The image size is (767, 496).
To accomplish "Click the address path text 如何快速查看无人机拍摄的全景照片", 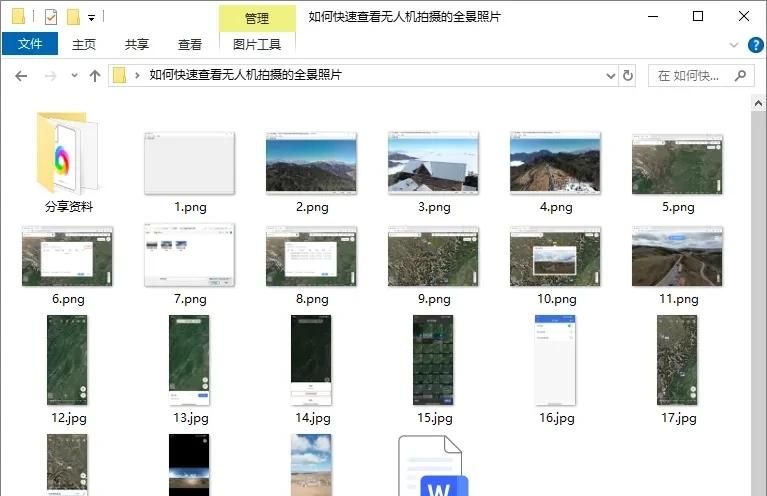I will pos(245,75).
